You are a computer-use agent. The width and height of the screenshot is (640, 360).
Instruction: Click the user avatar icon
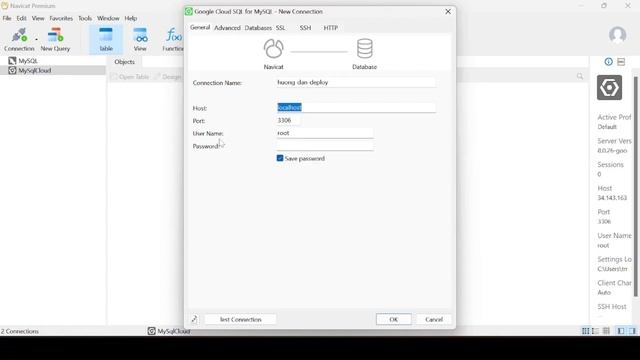point(617,35)
